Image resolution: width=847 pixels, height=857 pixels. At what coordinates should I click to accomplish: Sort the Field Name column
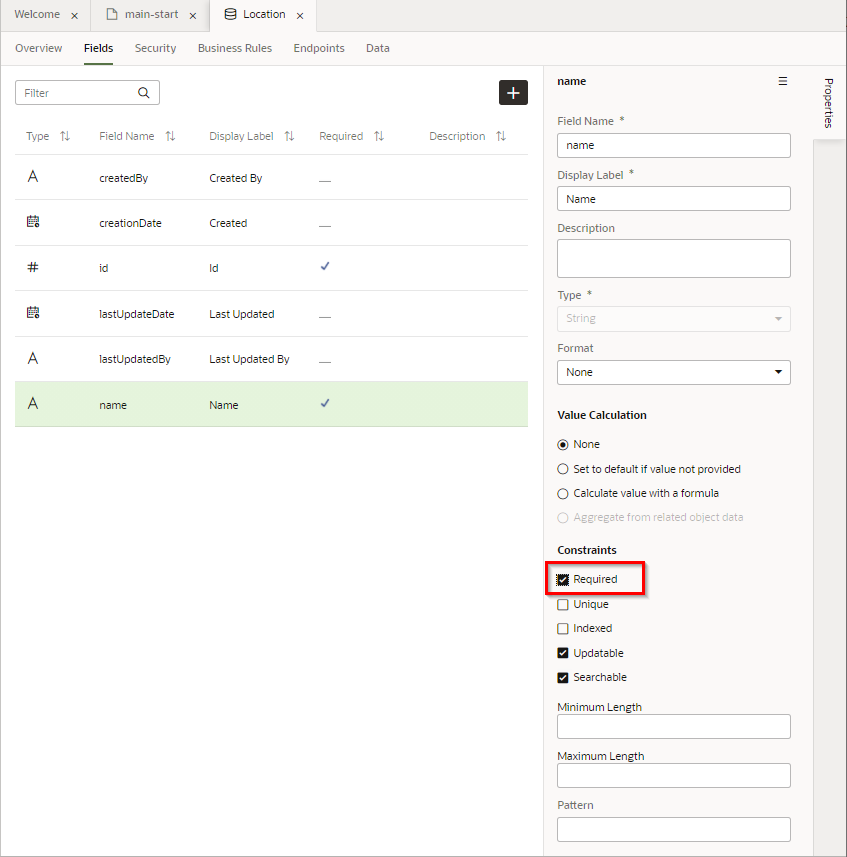click(170, 136)
